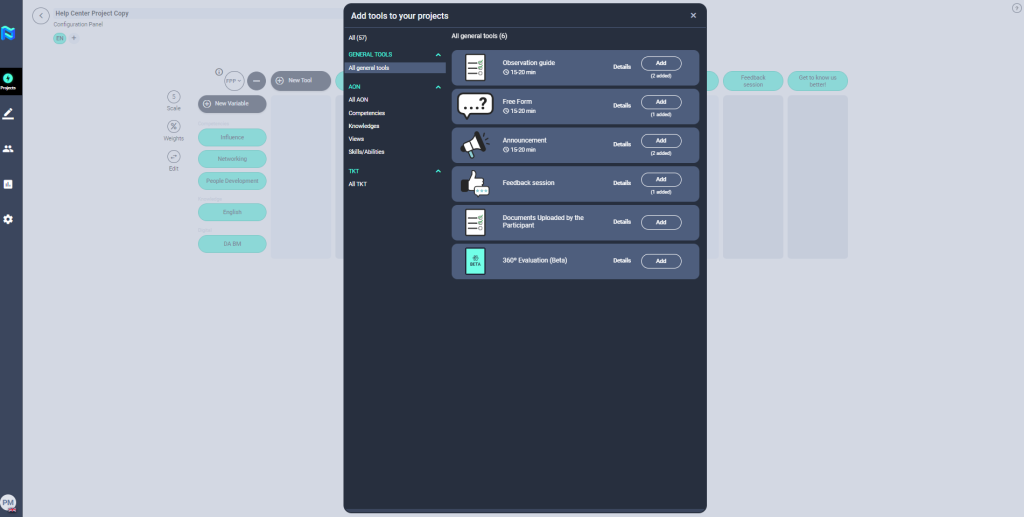Select the Competencies category
1024x517 pixels.
[x=366, y=113]
